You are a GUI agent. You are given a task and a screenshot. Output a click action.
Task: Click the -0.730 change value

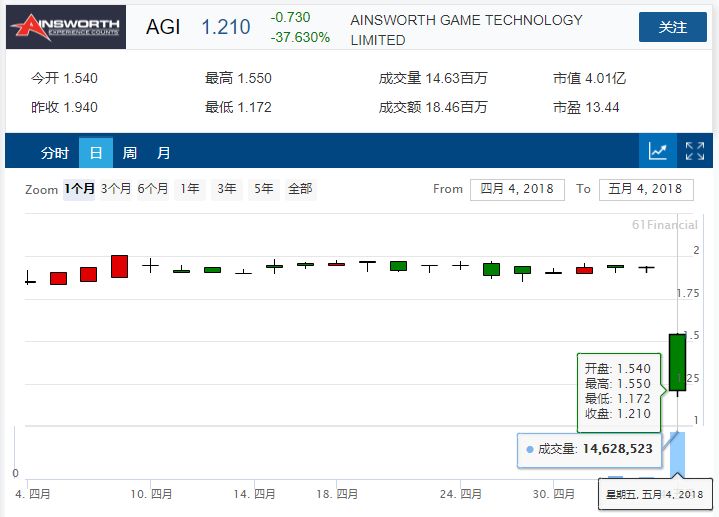[x=290, y=17]
